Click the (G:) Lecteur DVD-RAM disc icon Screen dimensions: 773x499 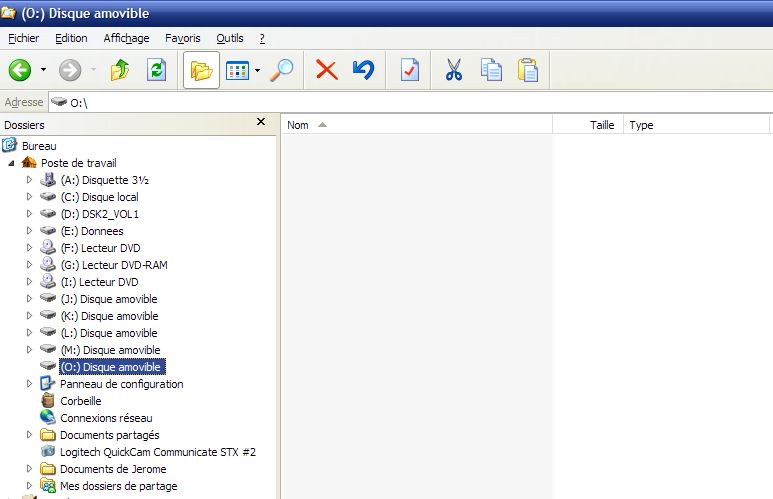(48, 264)
